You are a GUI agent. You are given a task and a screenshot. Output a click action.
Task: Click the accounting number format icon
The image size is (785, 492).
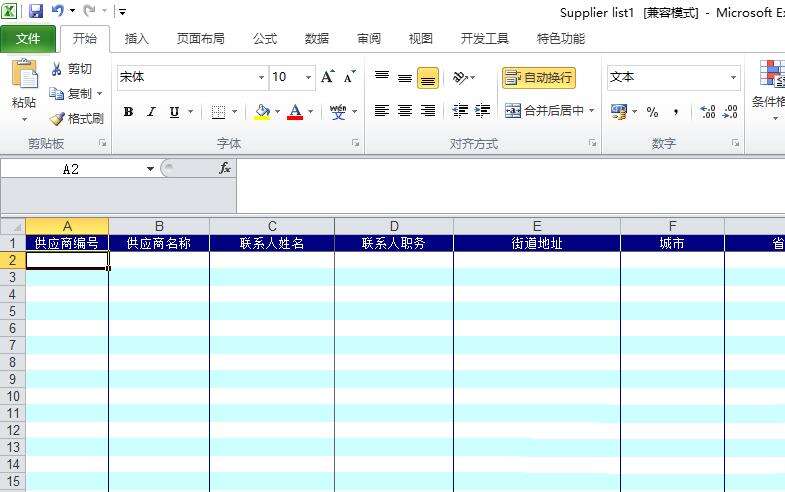tap(619, 112)
